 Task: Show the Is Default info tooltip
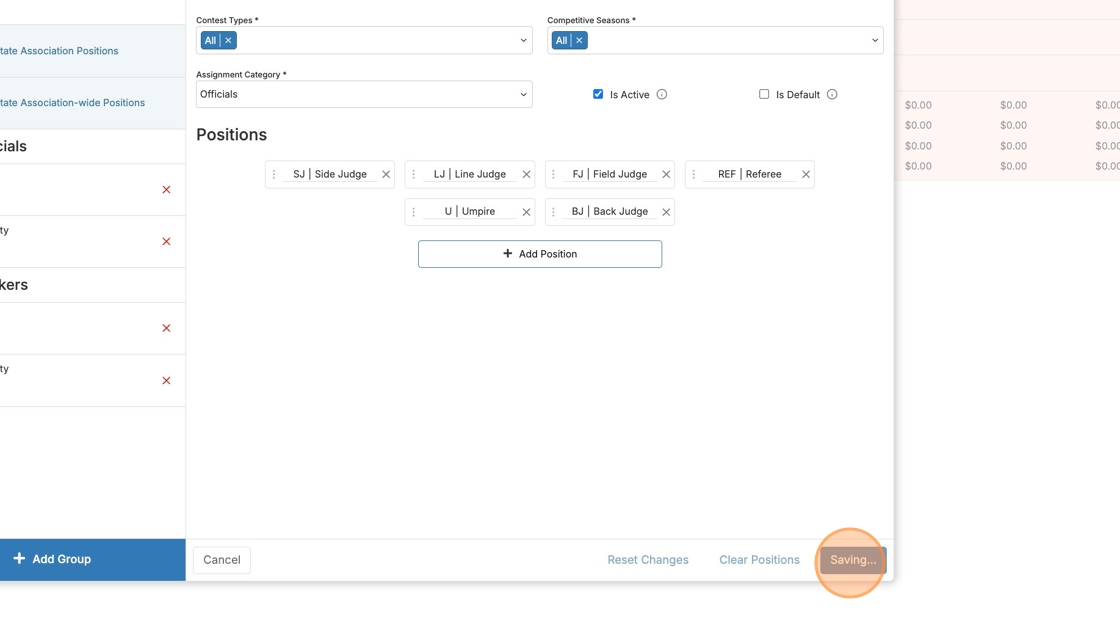[832, 95]
